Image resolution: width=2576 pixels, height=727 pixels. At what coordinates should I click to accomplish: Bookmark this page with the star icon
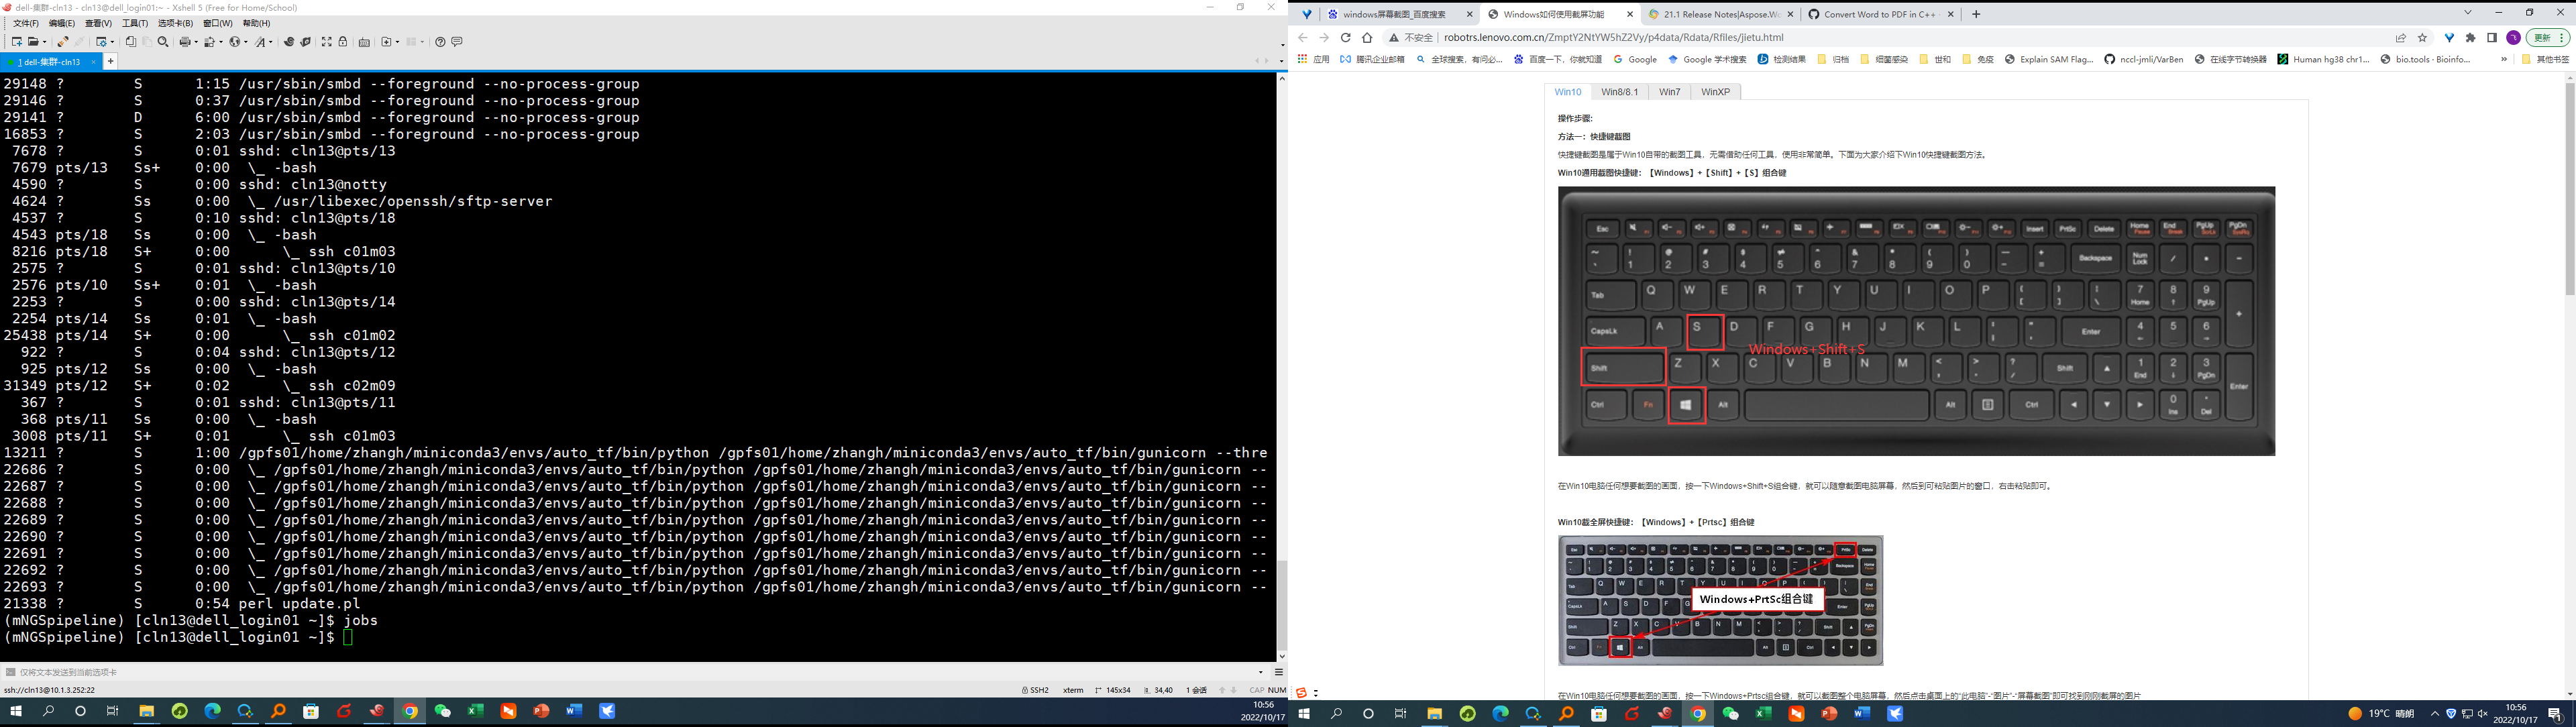click(x=2423, y=38)
